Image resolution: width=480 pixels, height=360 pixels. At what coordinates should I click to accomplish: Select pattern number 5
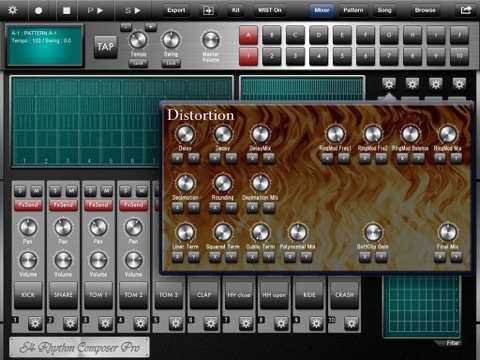[x=342, y=56]
